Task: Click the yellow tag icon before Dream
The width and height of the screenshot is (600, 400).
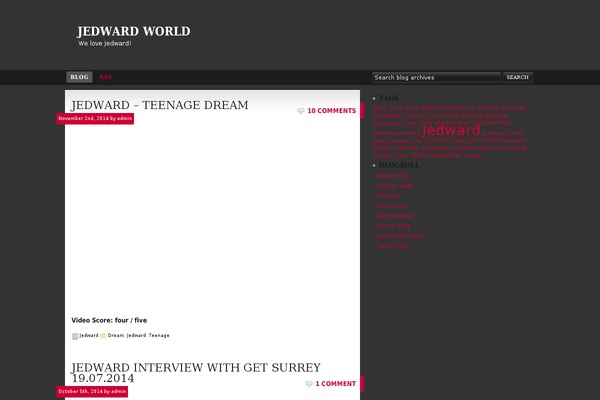Action: 103,336
